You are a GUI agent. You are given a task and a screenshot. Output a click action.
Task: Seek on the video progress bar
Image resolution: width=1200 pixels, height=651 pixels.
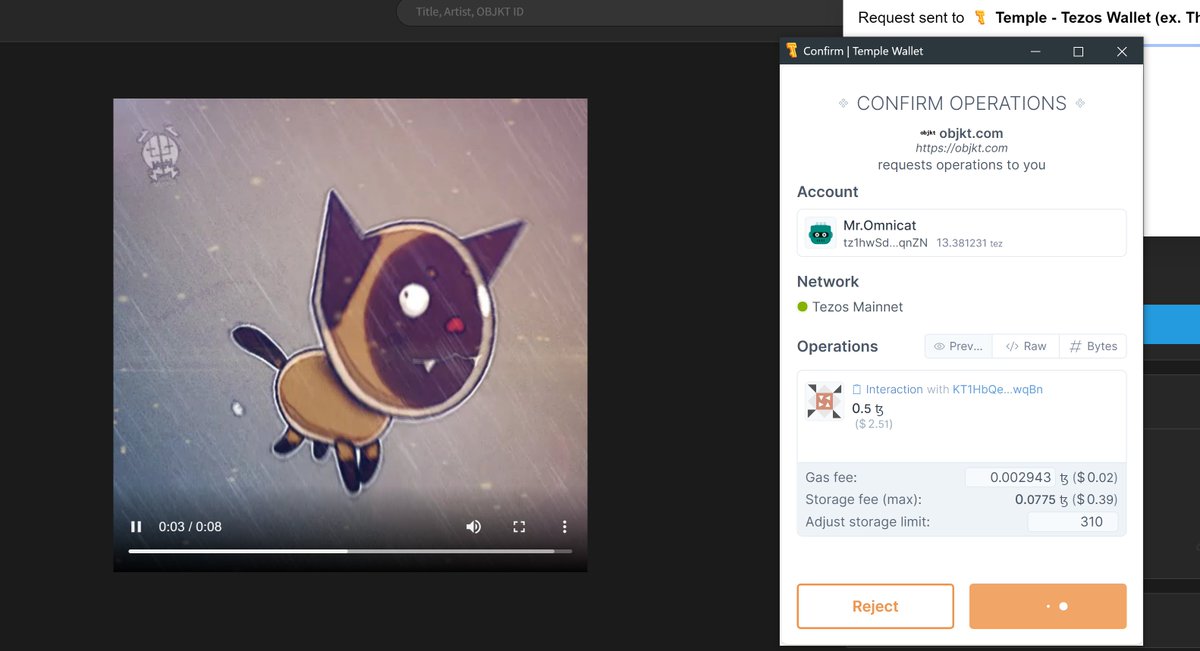coord(350,551)
